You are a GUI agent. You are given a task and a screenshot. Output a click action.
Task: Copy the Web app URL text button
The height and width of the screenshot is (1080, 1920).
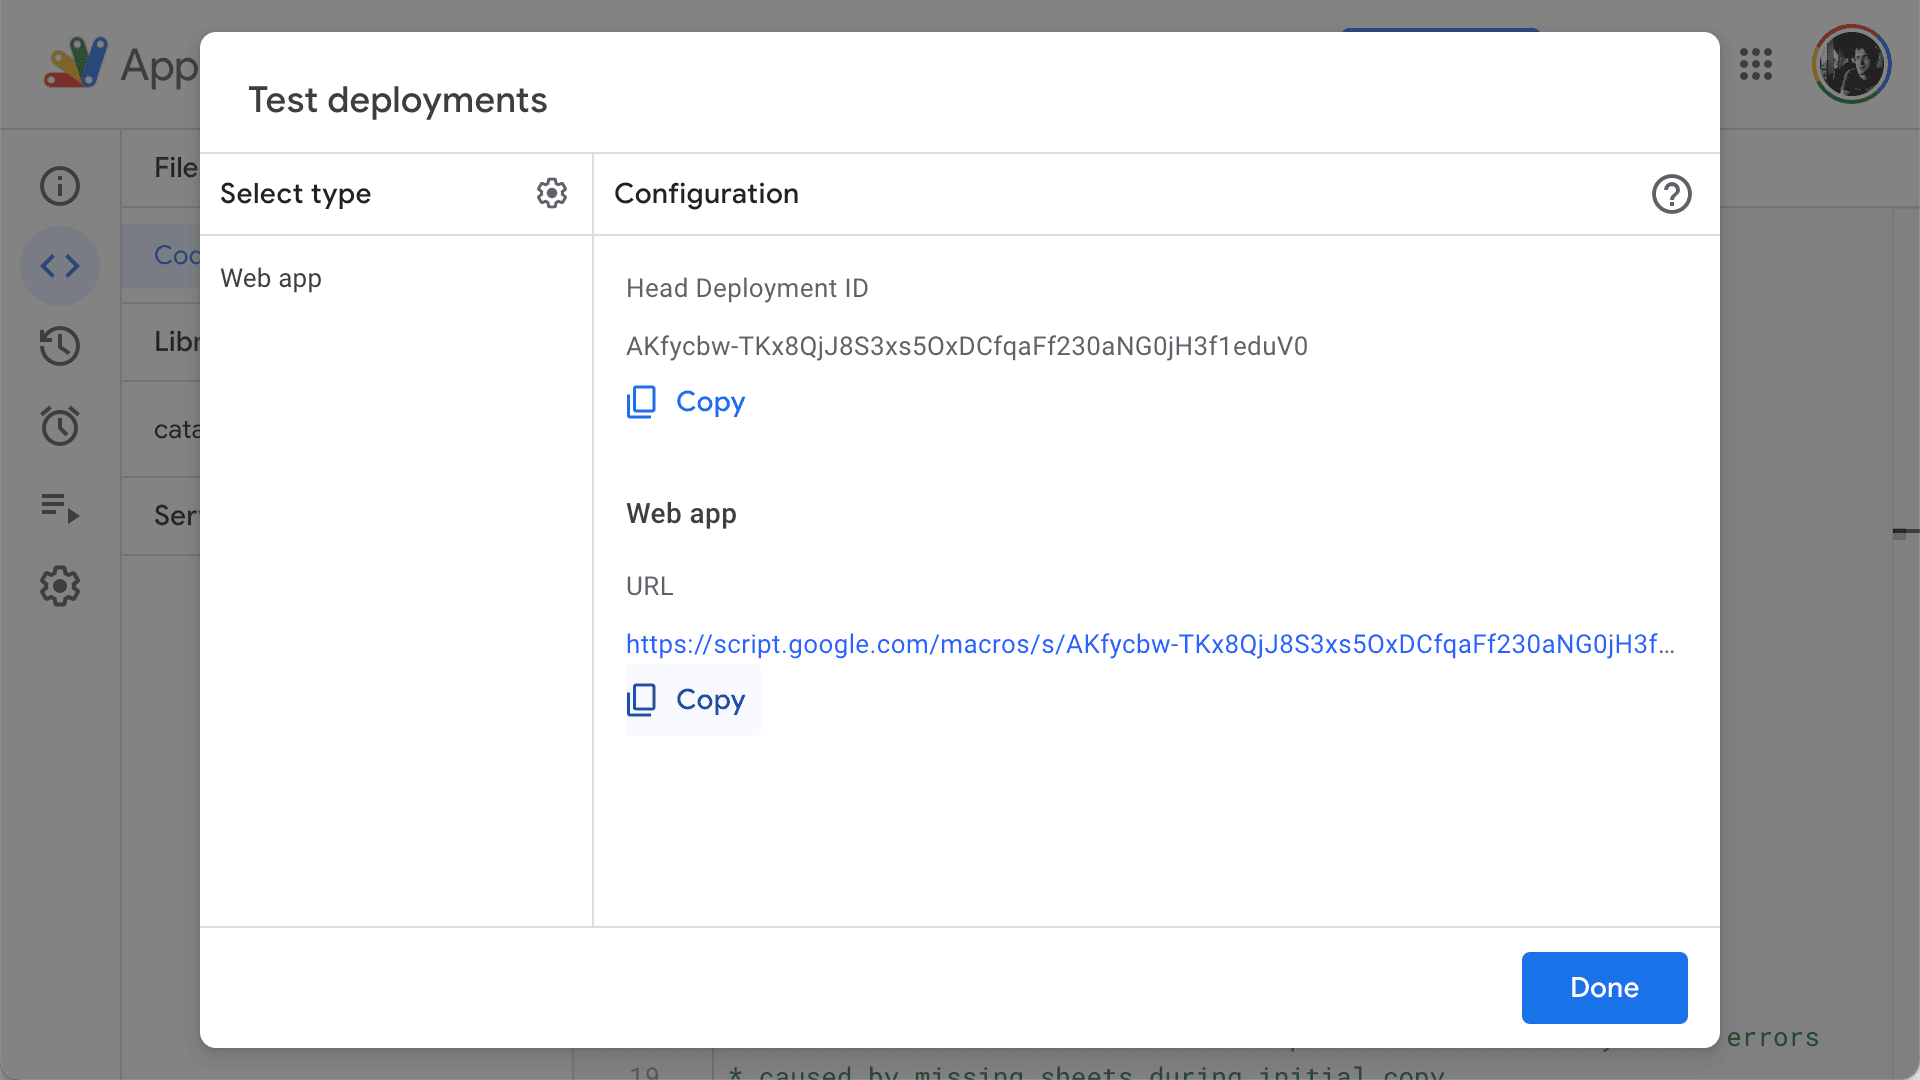click(710, 700)
